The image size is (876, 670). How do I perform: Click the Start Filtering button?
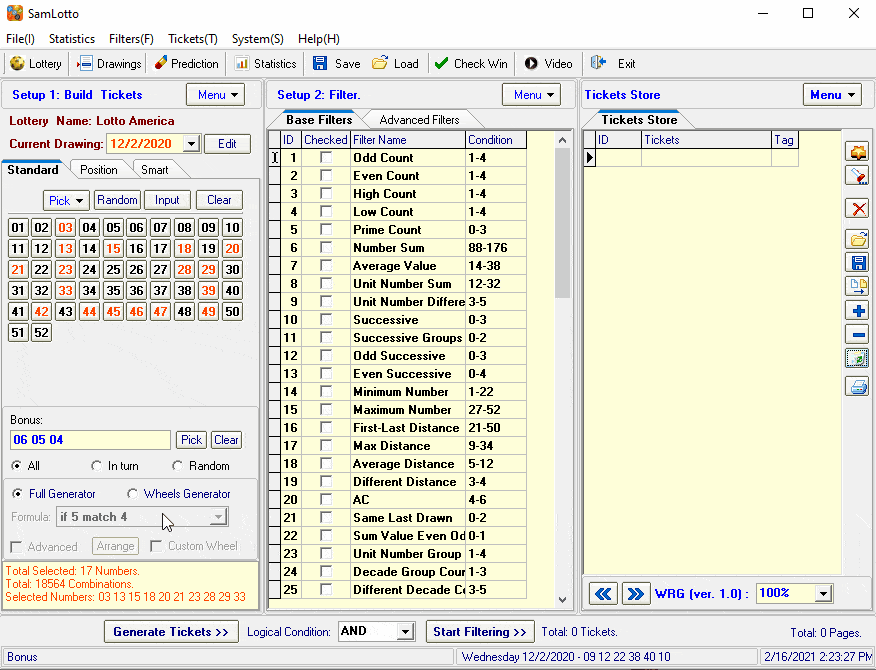(x=480, y=632)
